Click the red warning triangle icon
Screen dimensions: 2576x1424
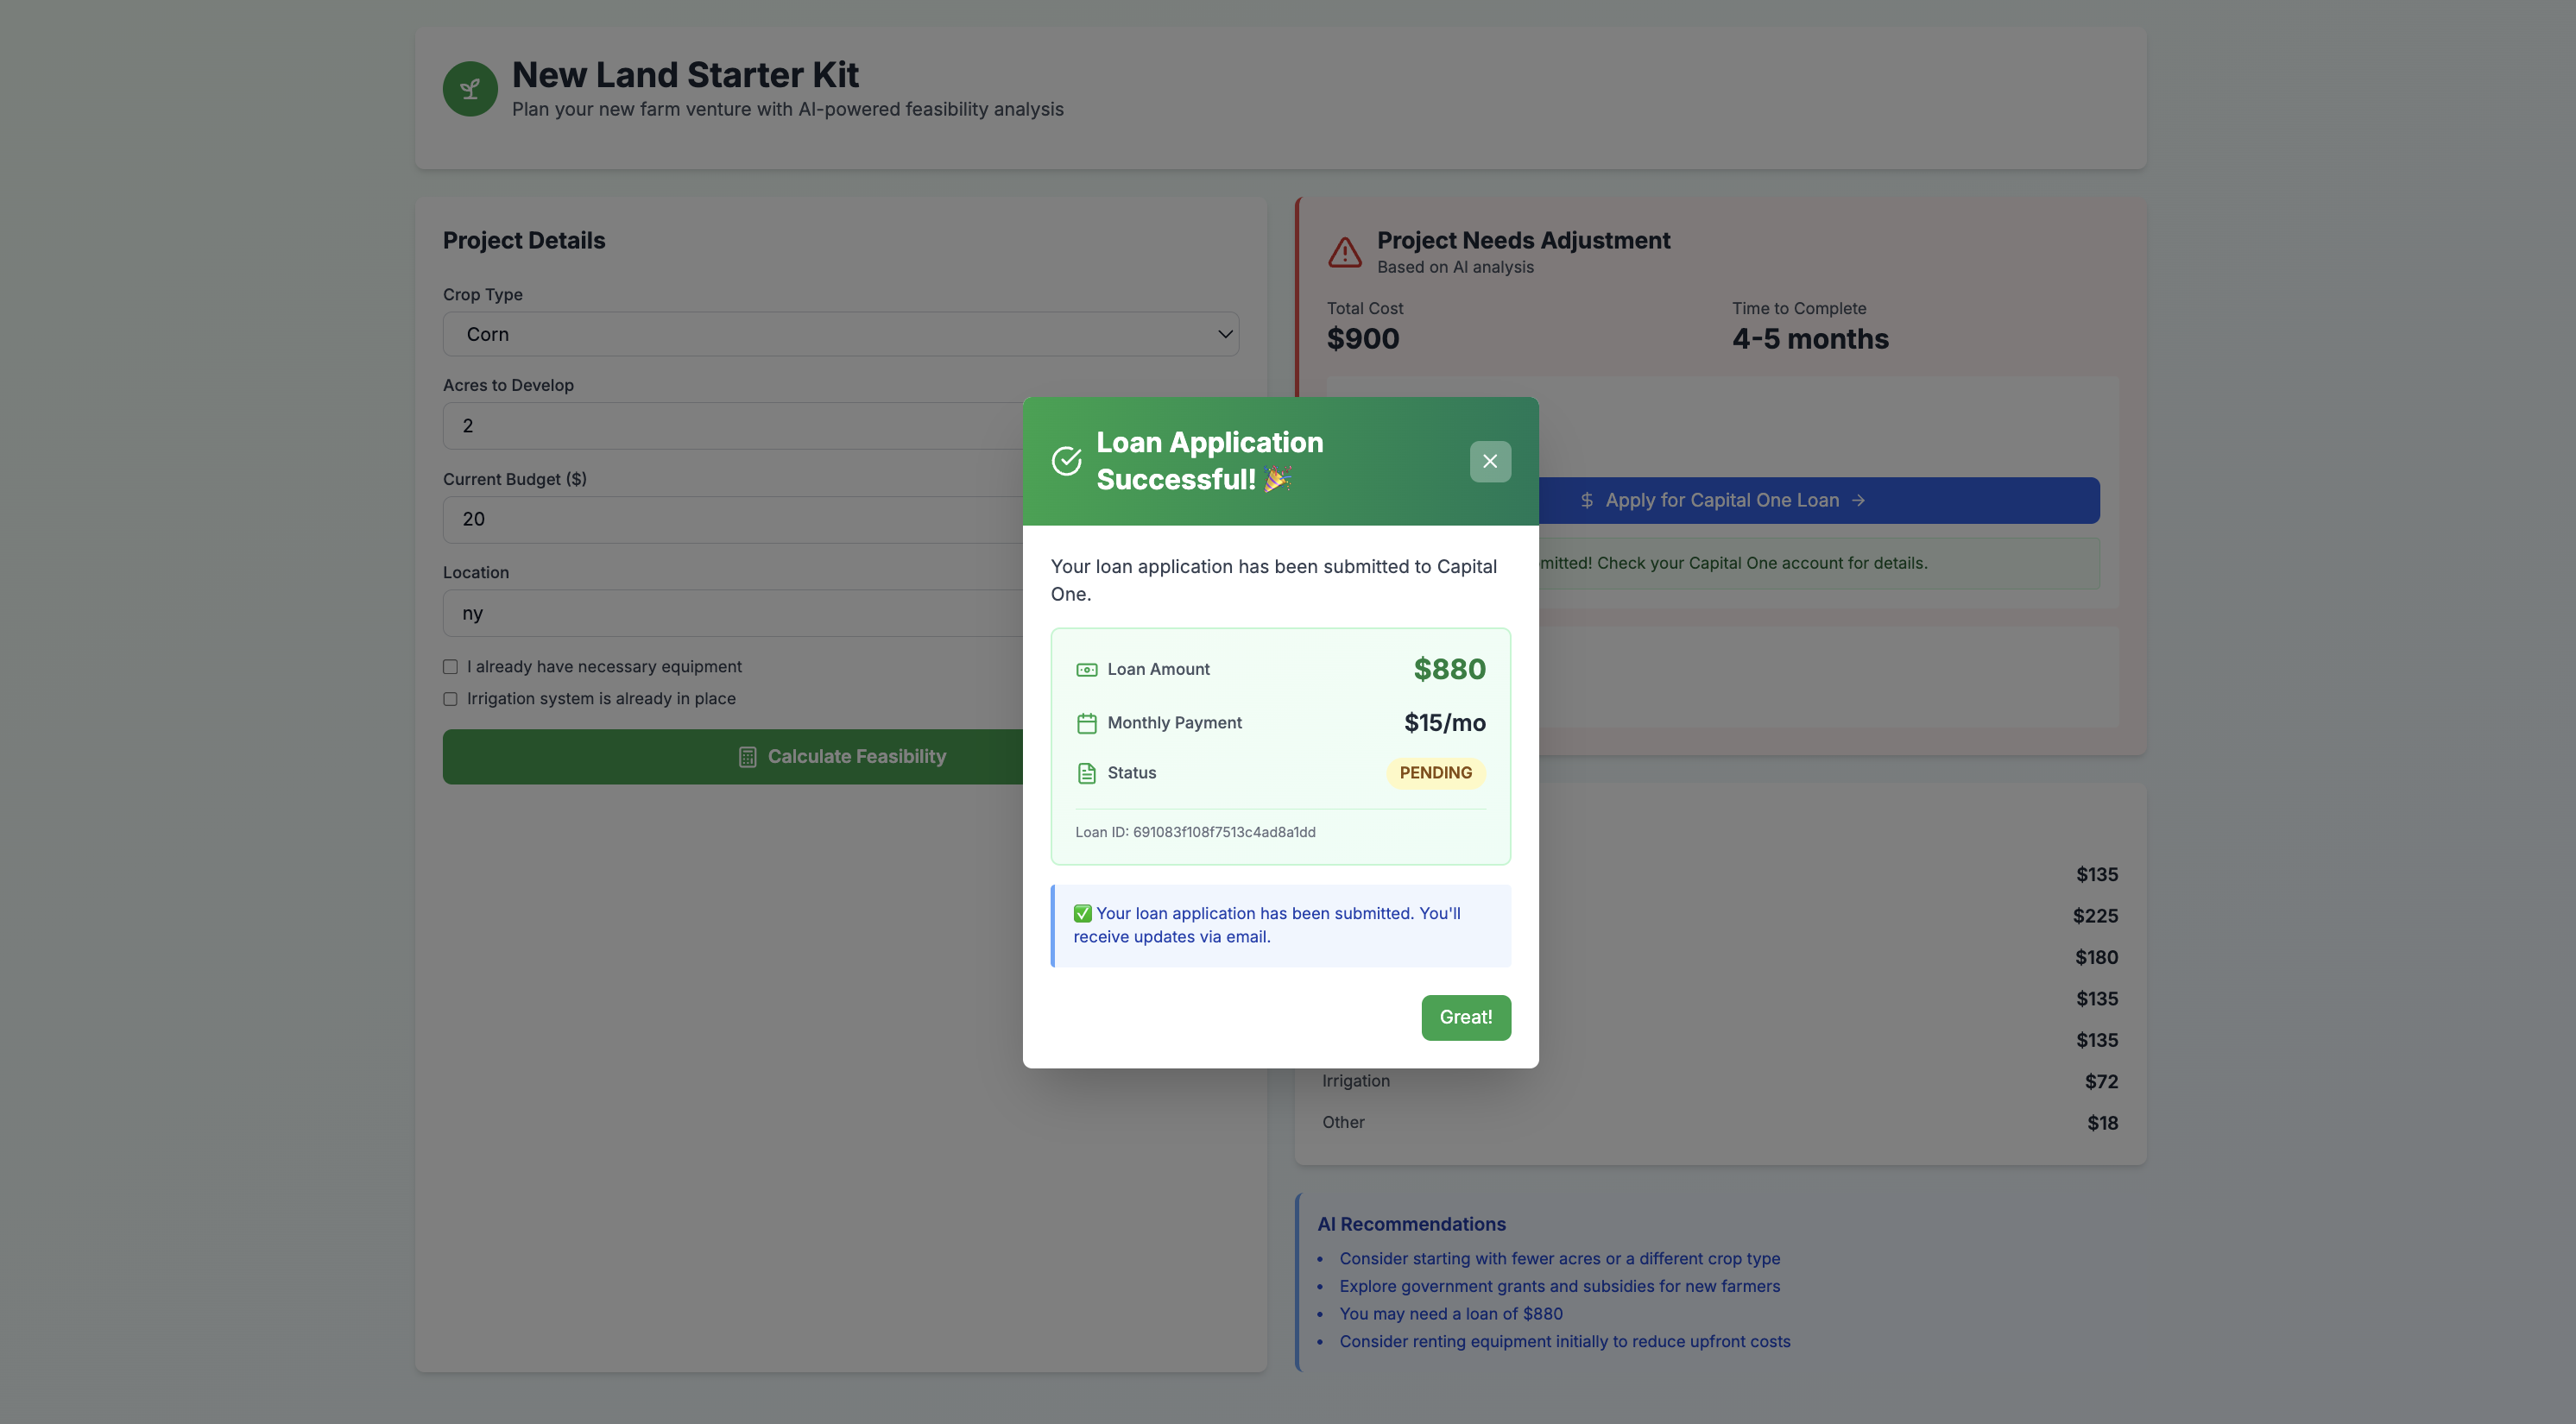[1344, 252]
